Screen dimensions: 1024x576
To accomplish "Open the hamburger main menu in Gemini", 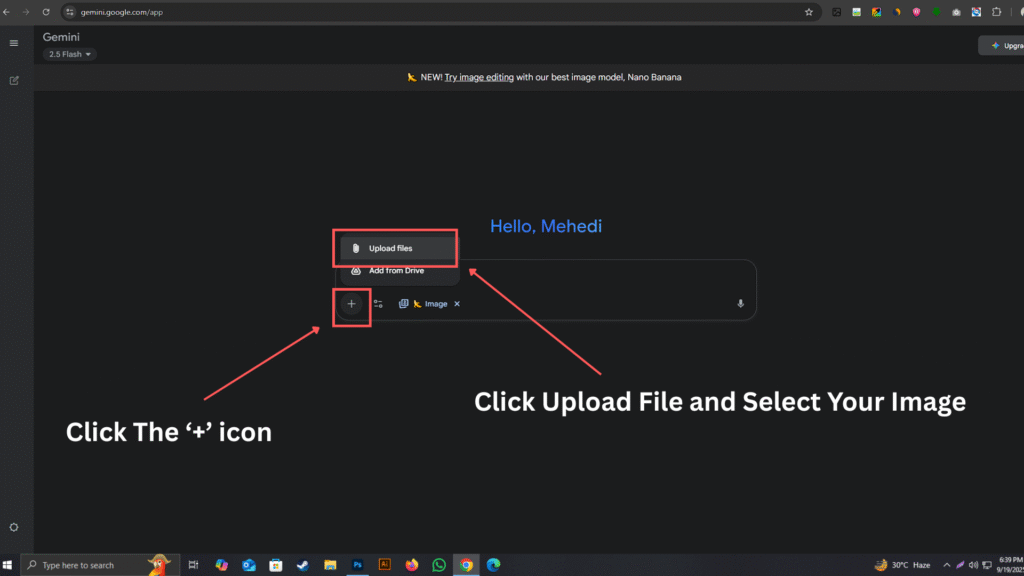I will (14, 43).
